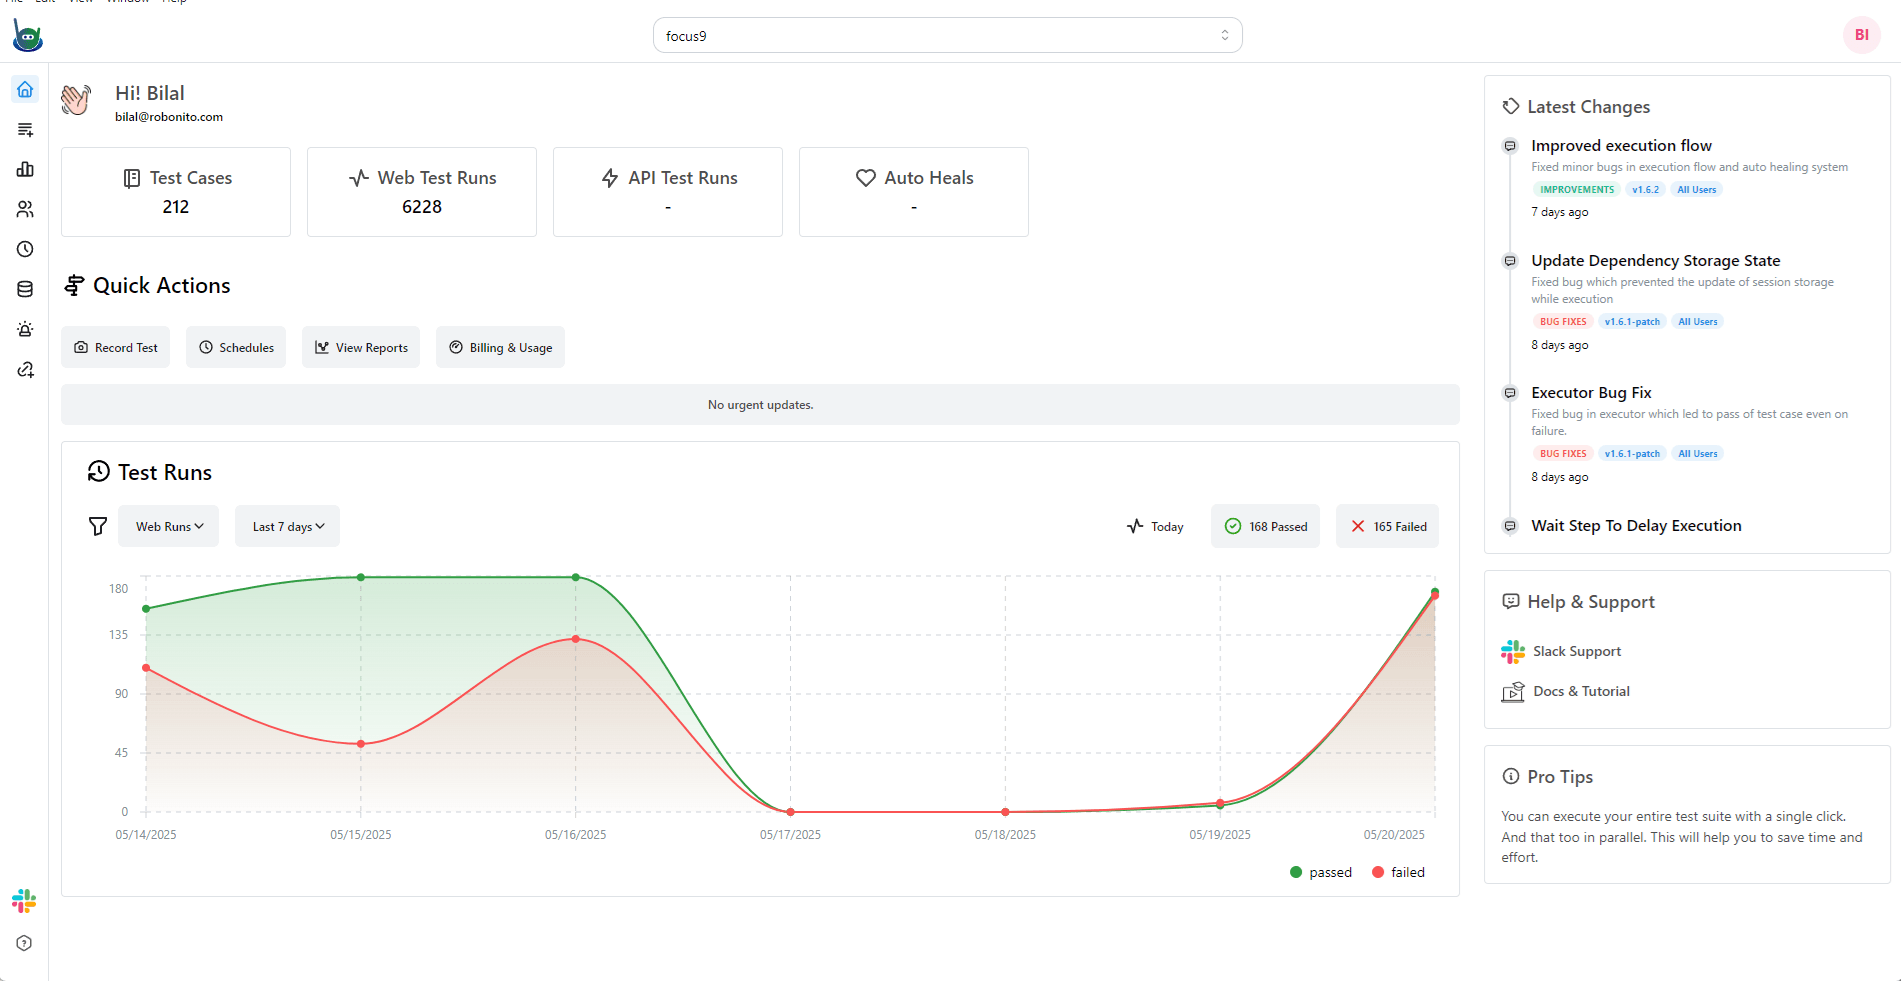Click the Robonito logo in the header

tap(27, 36)
